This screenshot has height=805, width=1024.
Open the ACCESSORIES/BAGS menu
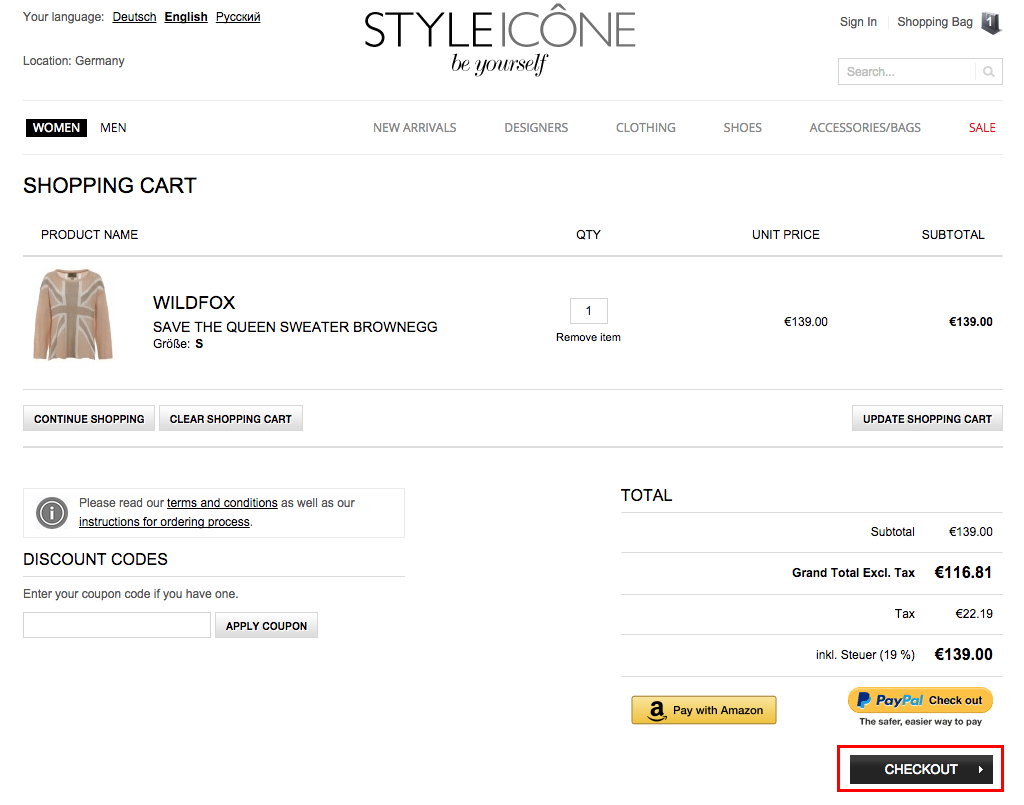pos(865,128)
